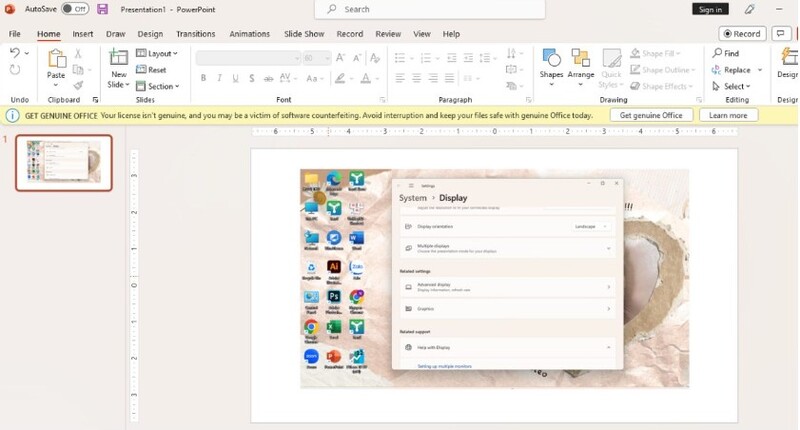Viewport: 800px width, 430px height.
Task: Click the Learn more button
Action: tap(728, 115)
